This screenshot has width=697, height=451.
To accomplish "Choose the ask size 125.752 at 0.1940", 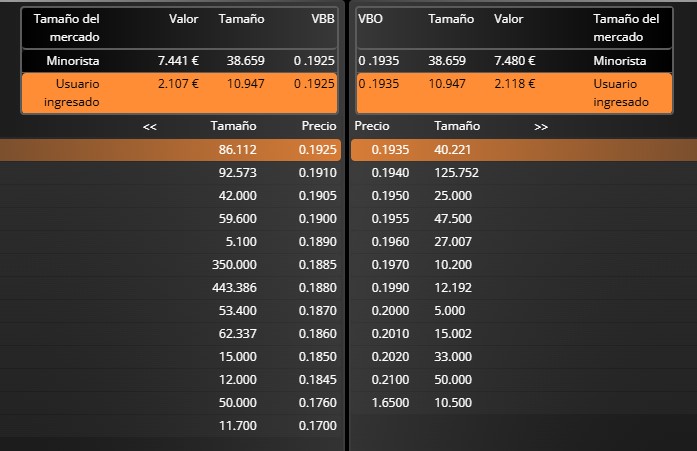I will tap(456, 173).
